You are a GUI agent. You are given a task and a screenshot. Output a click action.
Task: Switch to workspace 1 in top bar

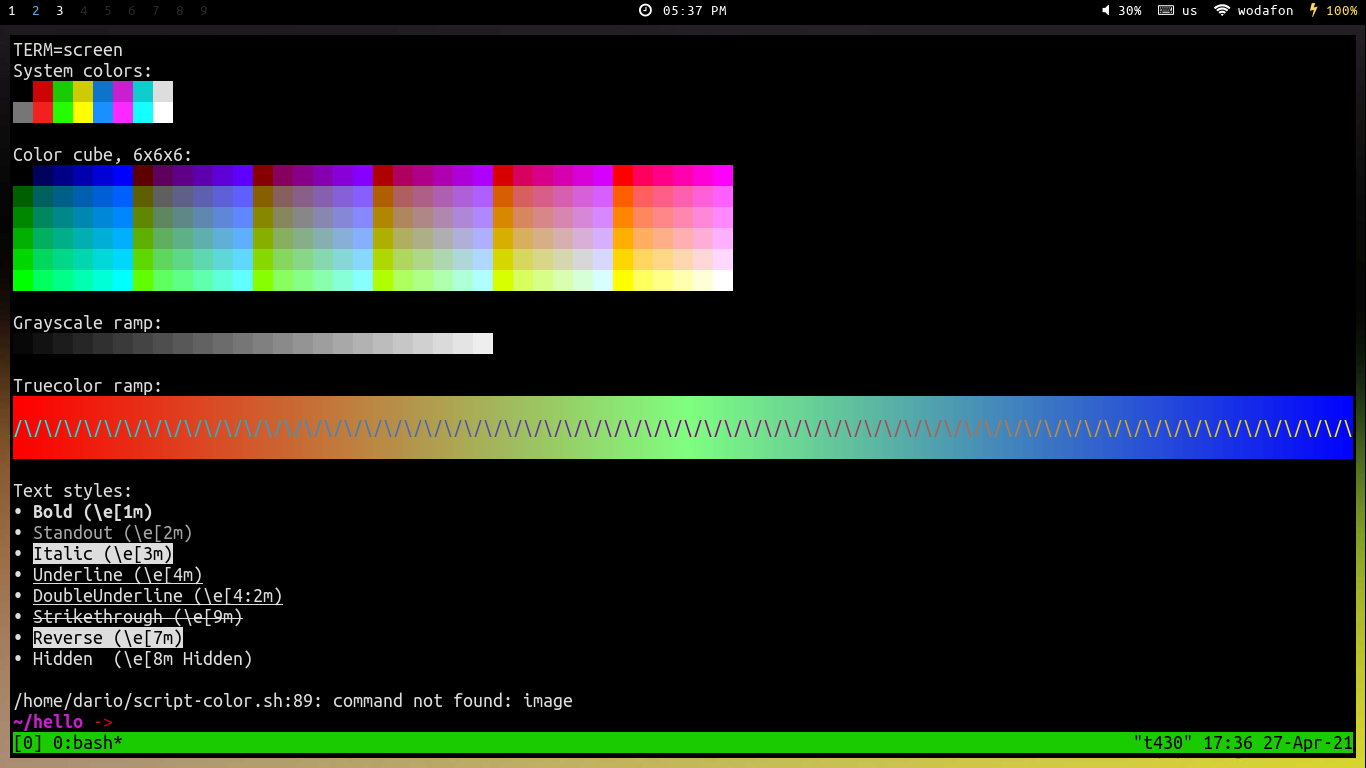(12, 10)
